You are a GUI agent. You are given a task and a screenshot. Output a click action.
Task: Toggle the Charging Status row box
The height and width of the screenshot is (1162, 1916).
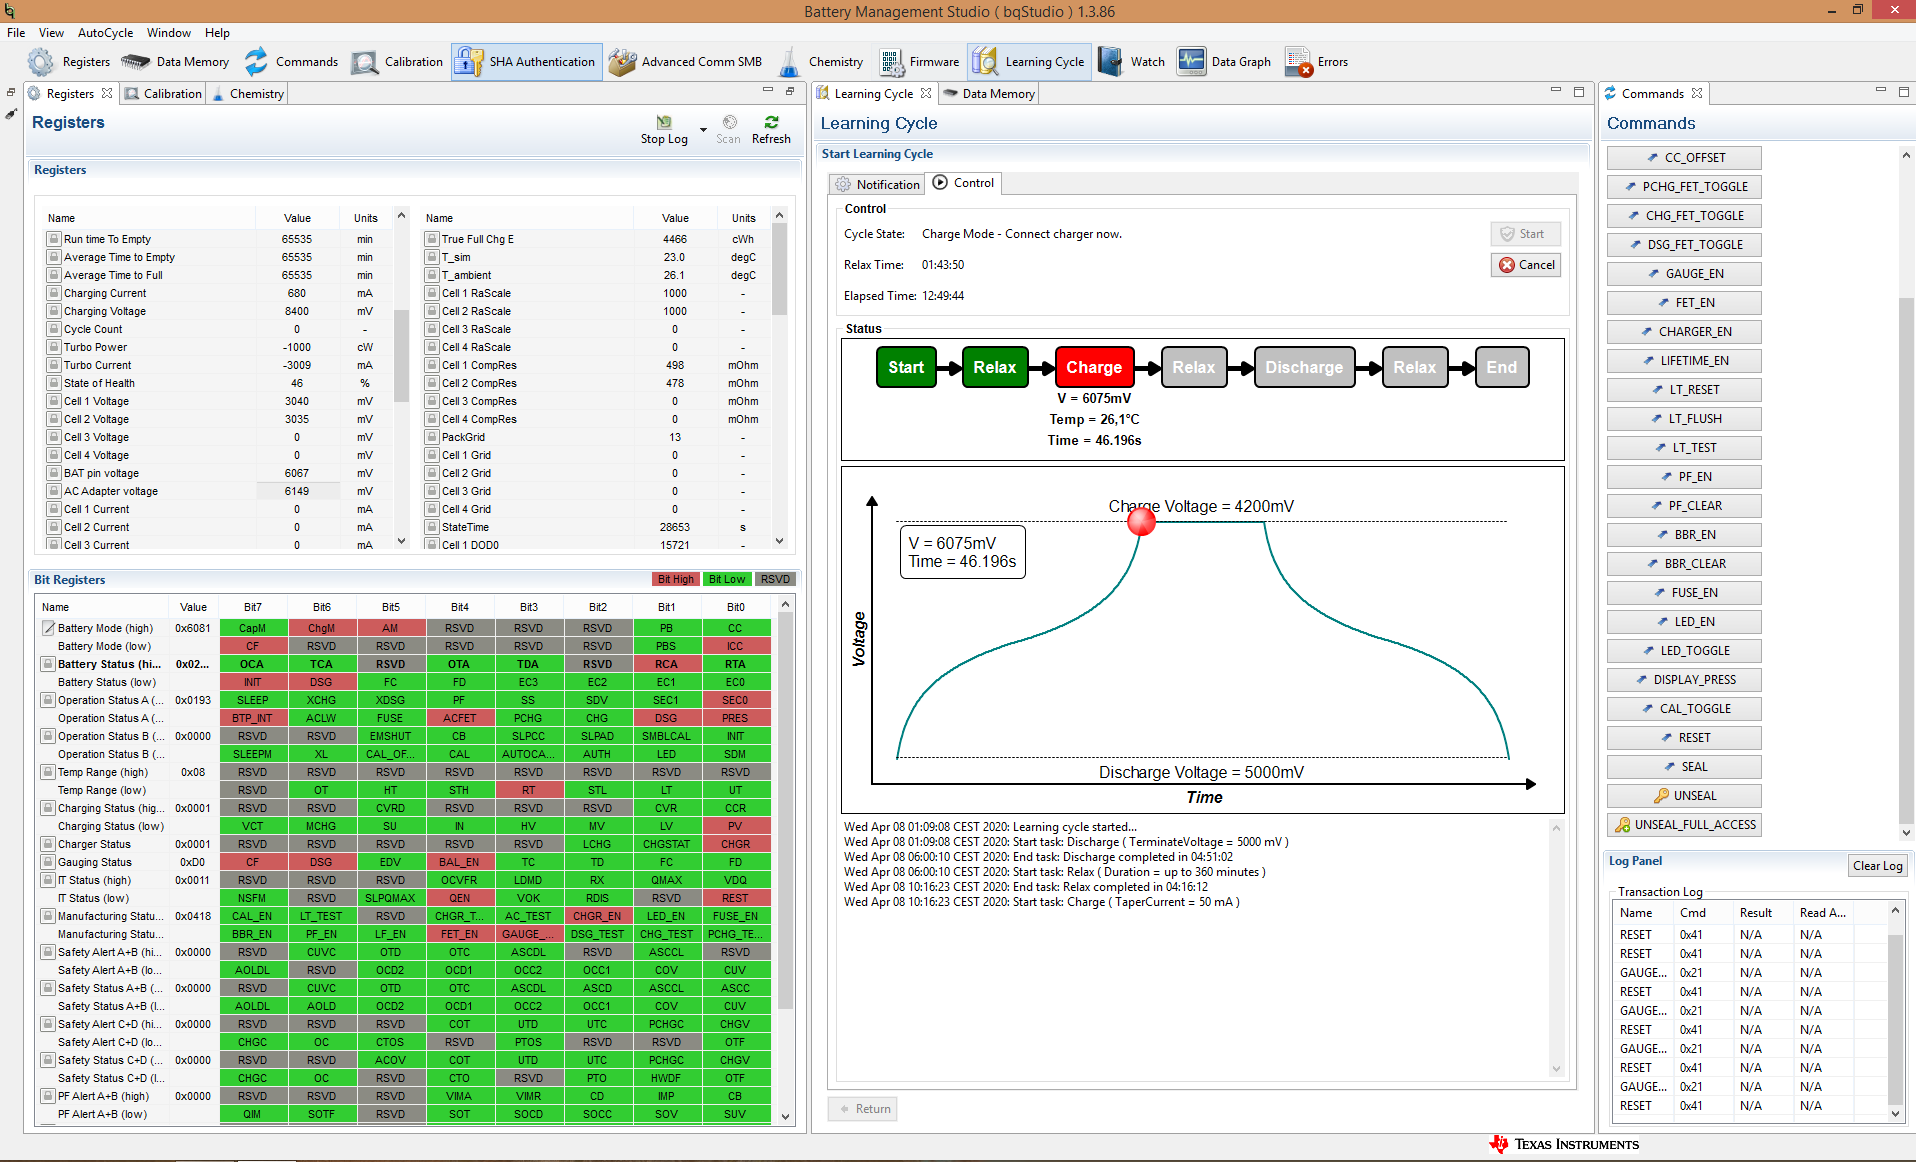[47, 808]
